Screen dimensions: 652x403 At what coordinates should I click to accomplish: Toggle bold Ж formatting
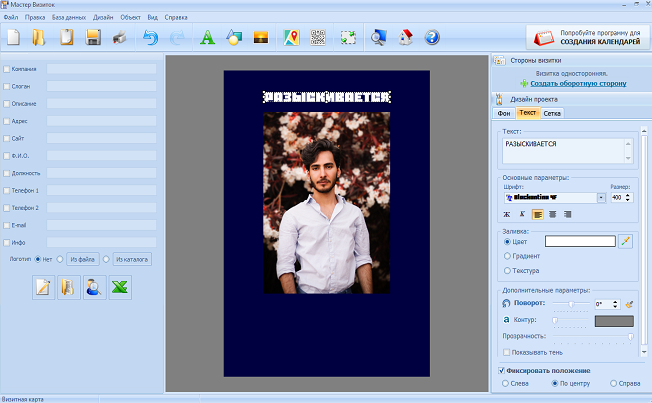point(506,215)
